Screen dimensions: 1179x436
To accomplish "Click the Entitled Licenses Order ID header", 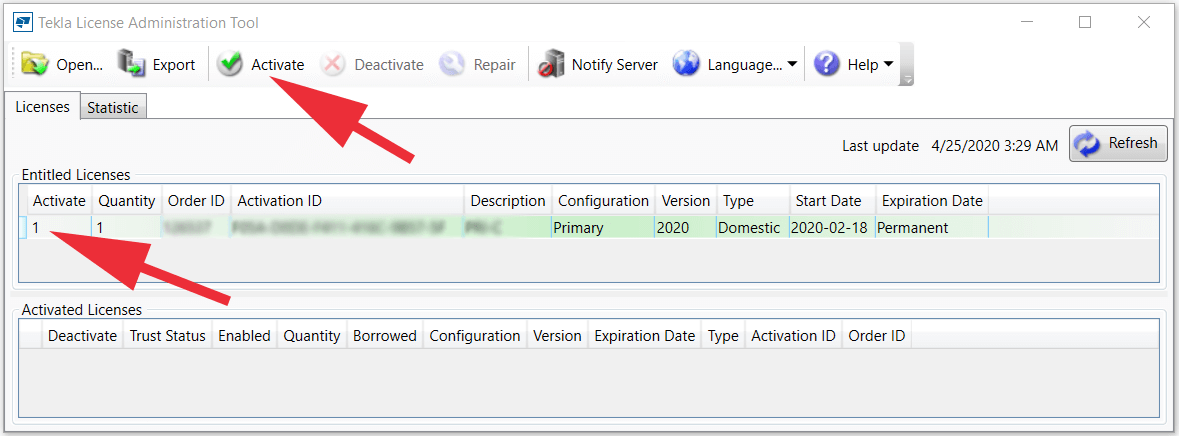I will tap(196, 201).
